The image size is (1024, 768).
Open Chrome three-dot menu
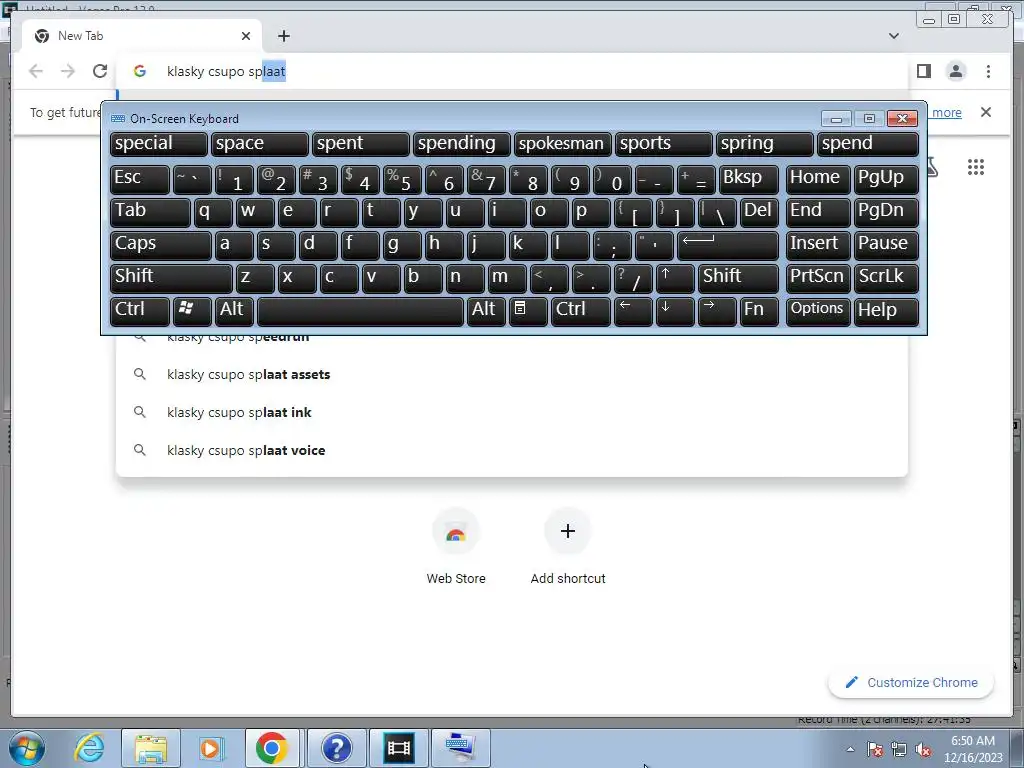point(988,71)
